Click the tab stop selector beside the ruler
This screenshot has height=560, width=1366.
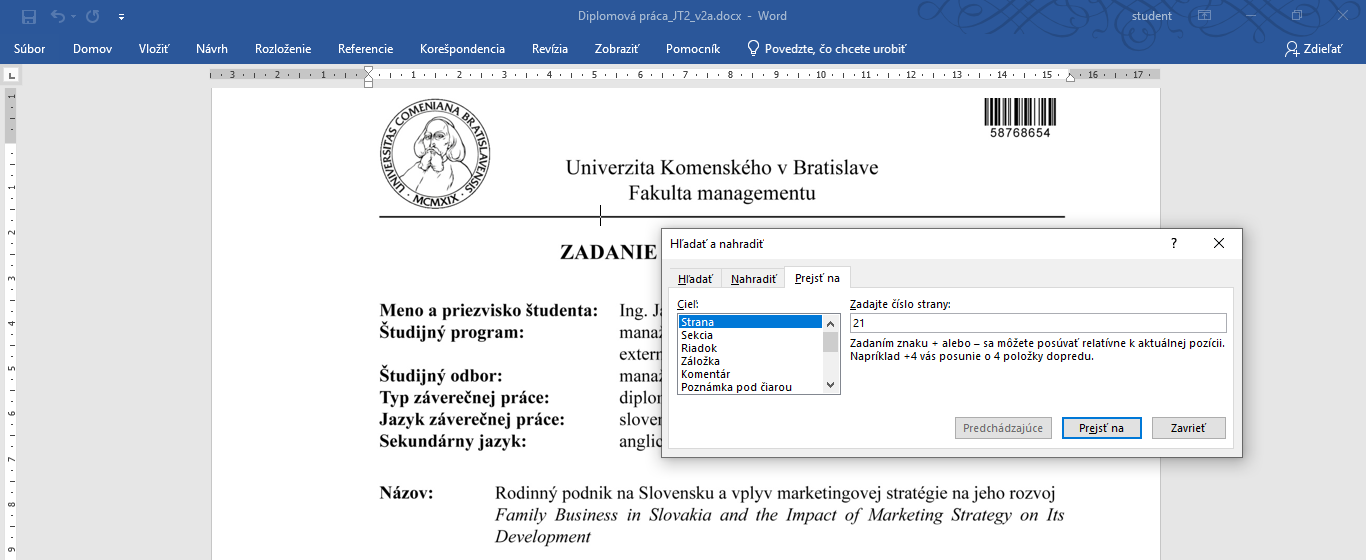click(11, 74)
